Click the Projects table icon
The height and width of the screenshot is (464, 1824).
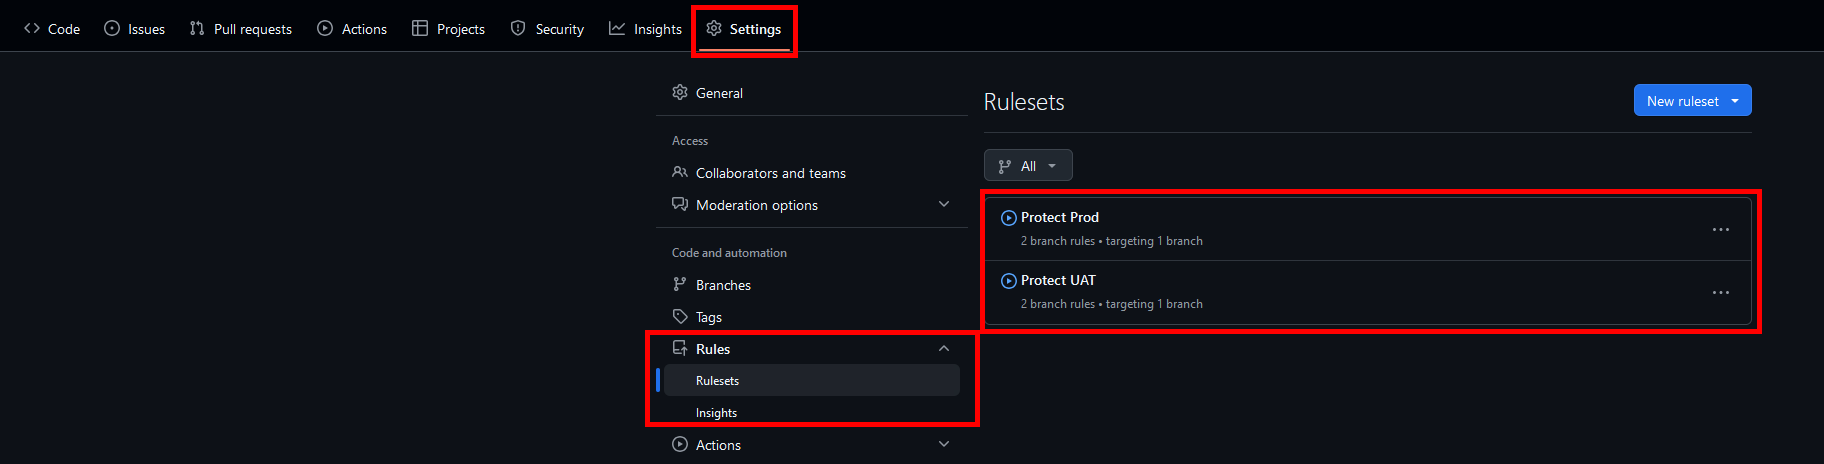point(420,28)
